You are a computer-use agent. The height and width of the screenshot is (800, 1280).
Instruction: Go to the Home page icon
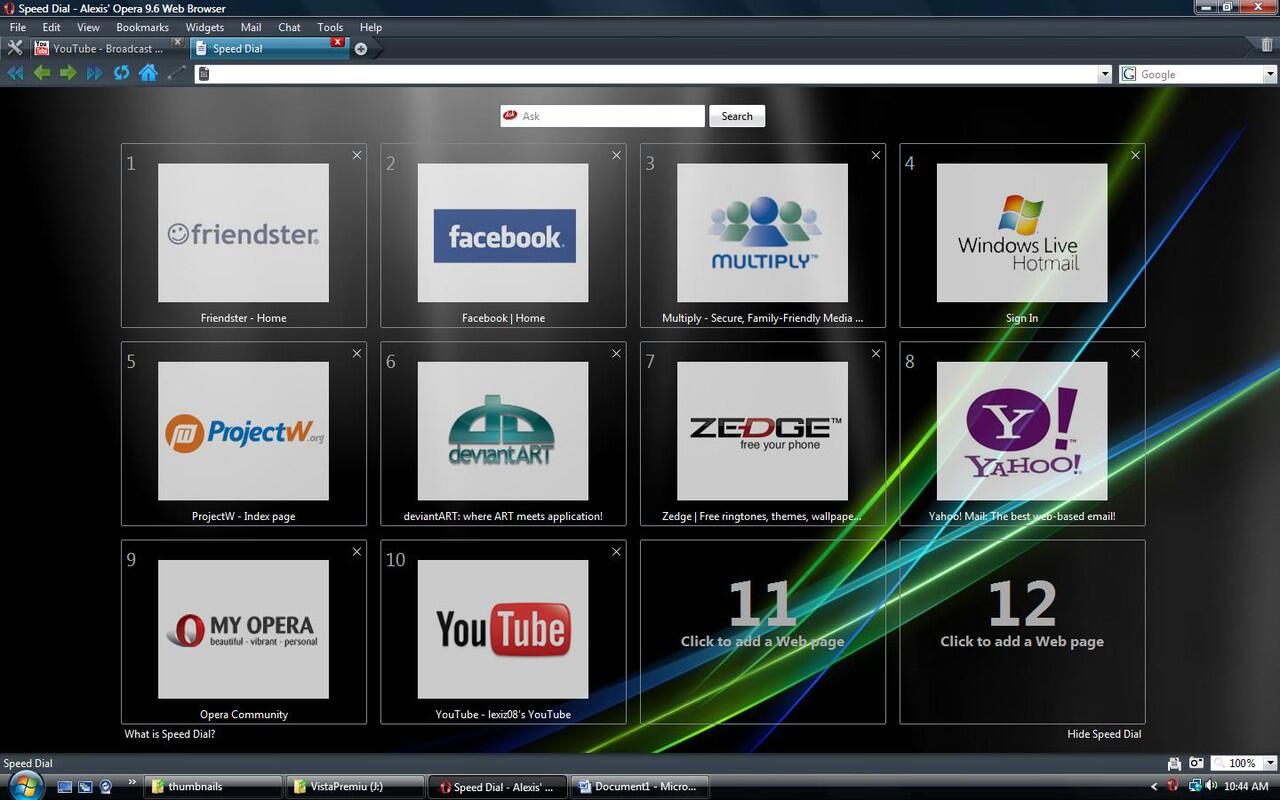tap(148, 73)
